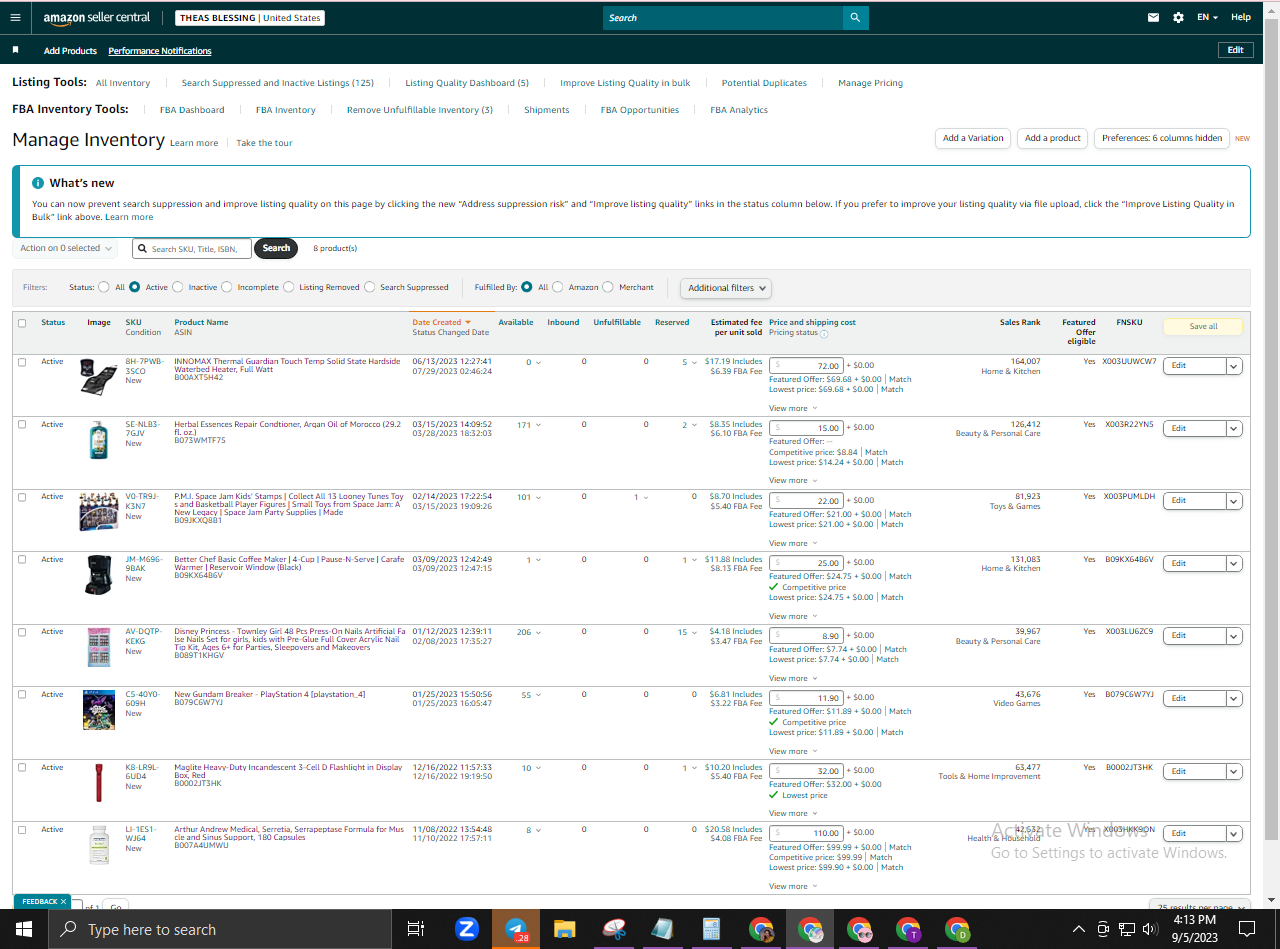Toggle the select-all products checkbox
This screenshot has height=949, width=1280.
point(22,323)
